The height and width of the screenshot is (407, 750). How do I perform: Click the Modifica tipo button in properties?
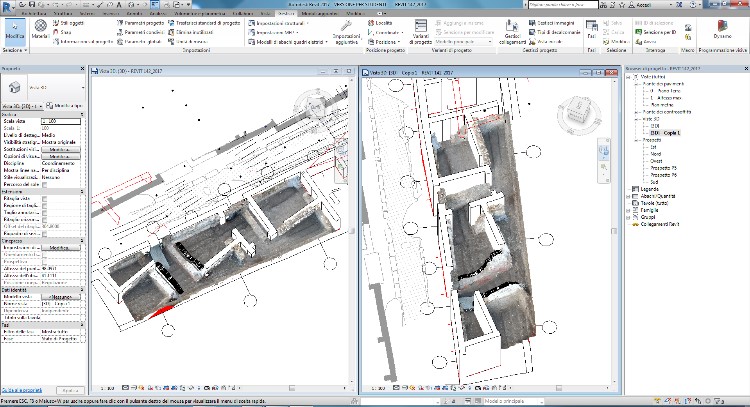62,104
